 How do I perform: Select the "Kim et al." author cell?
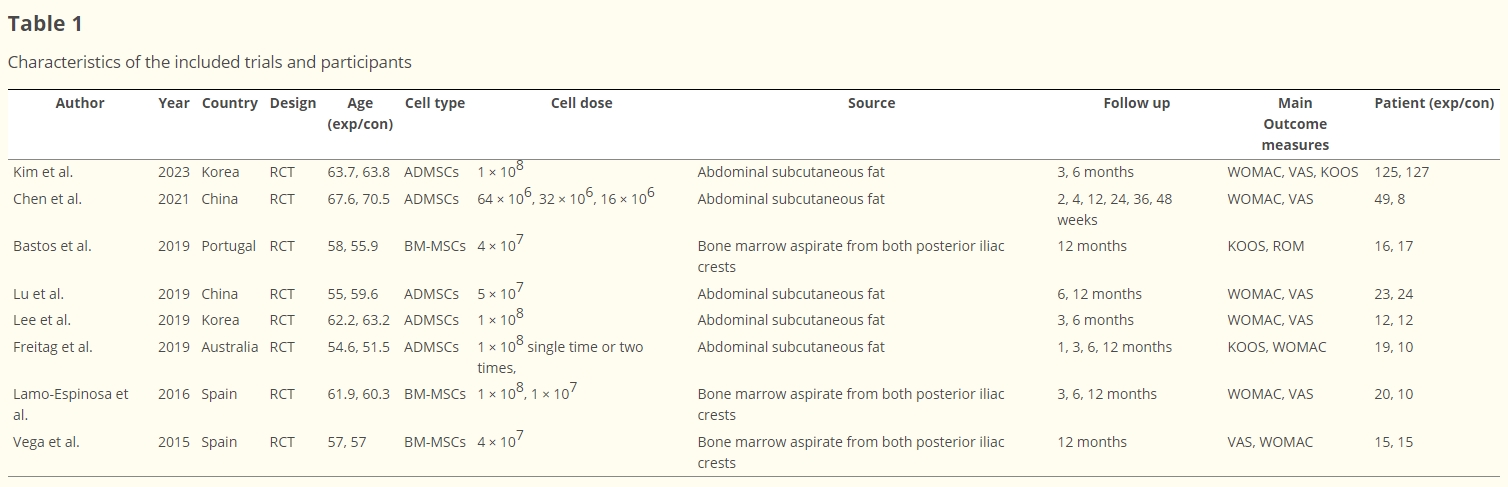pyautogui.click(x=43, y=172)
